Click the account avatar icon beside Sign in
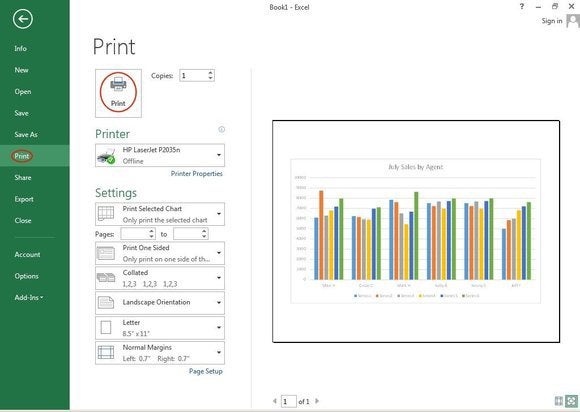The width and height of the screenshot is (580, 412). [x=573, y=21]
